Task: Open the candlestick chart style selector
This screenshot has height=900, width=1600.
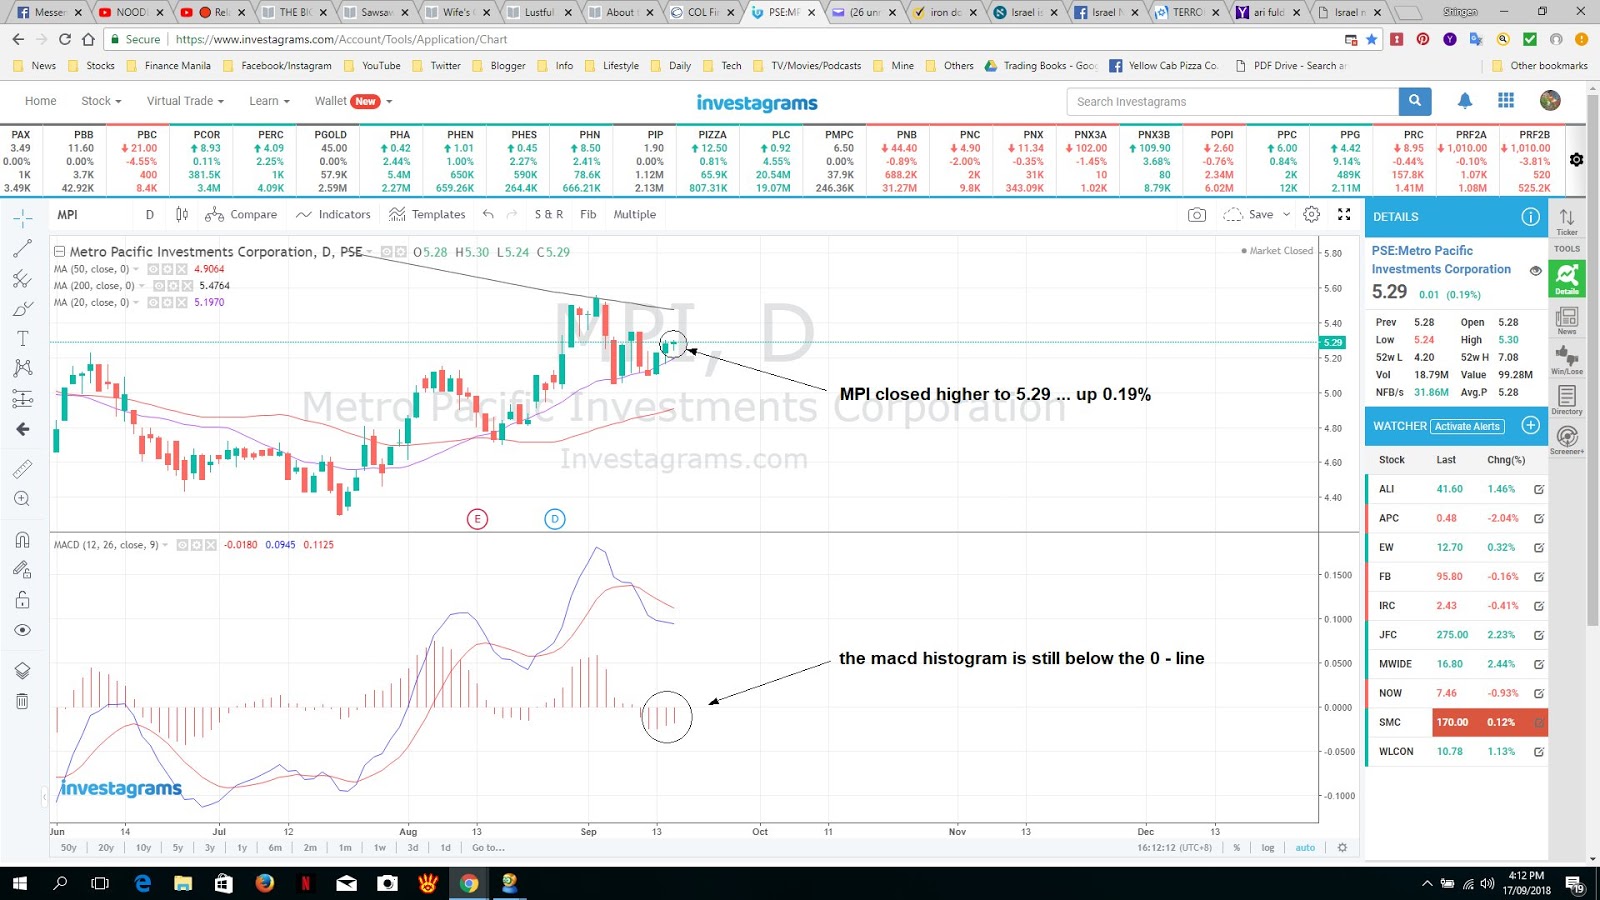Action: 182,214
